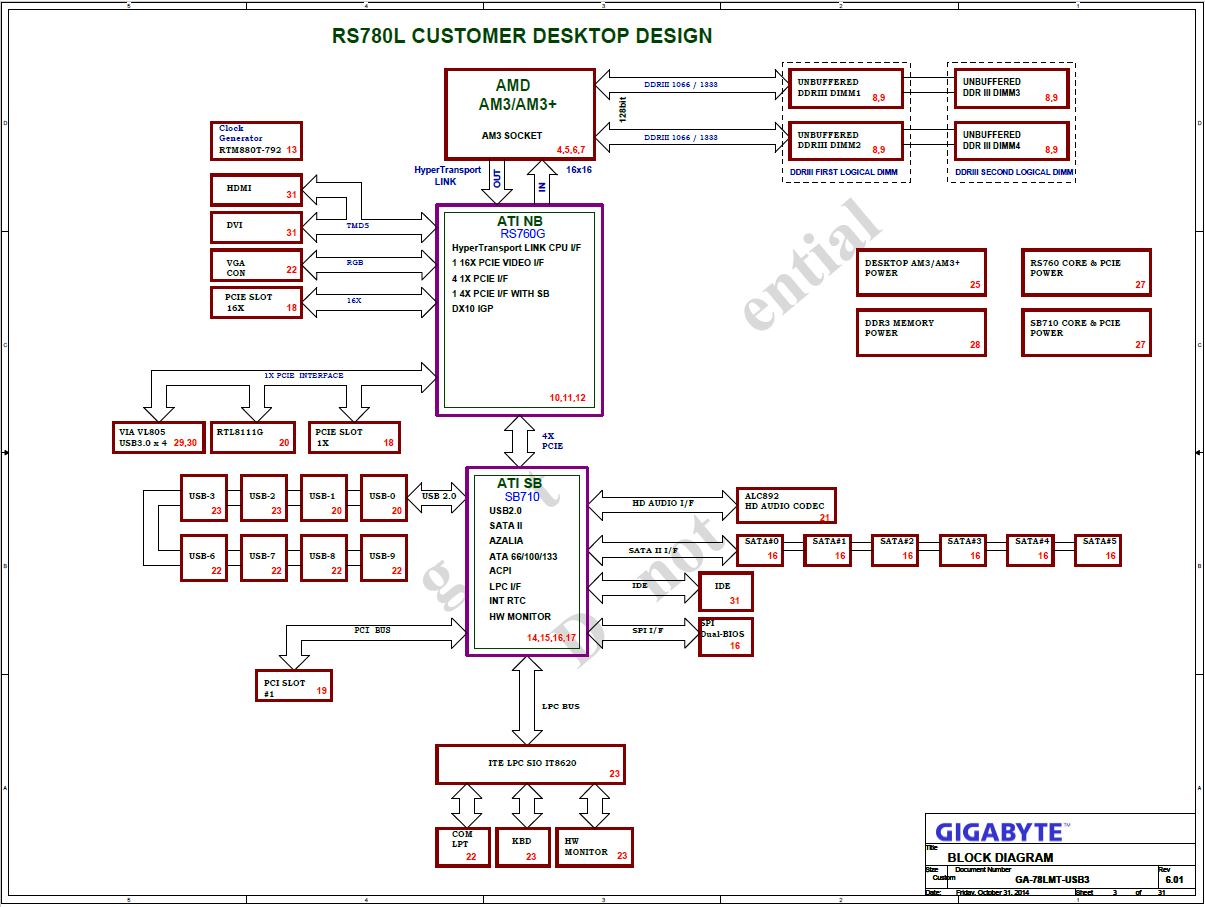Click the COM LPT block
Viewport: 1205px width, 907px height.
463,847
